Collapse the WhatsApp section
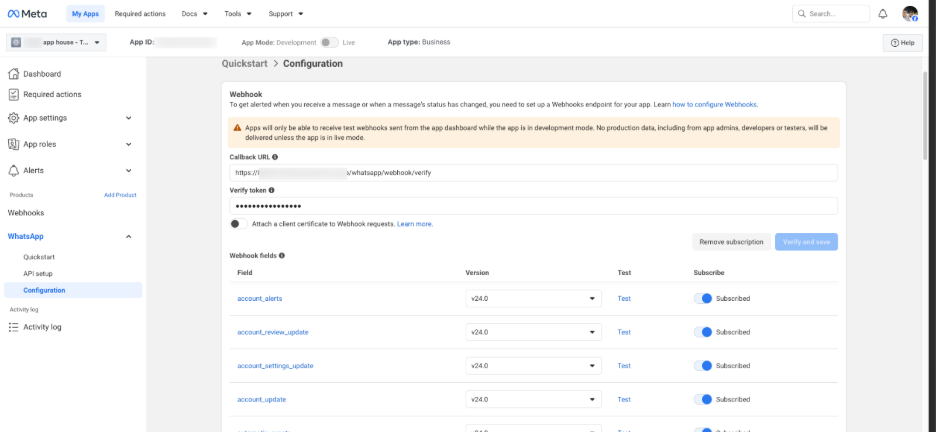The height and width of the screenshot is (432, 936). 128,237
